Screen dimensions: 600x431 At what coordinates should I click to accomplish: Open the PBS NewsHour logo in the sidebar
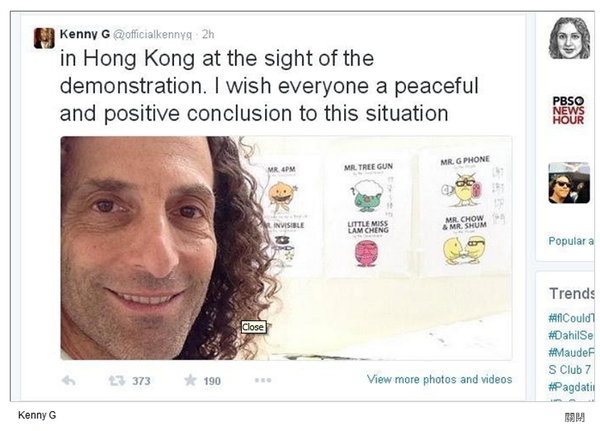pyautogui.click(x=568, y=110)
